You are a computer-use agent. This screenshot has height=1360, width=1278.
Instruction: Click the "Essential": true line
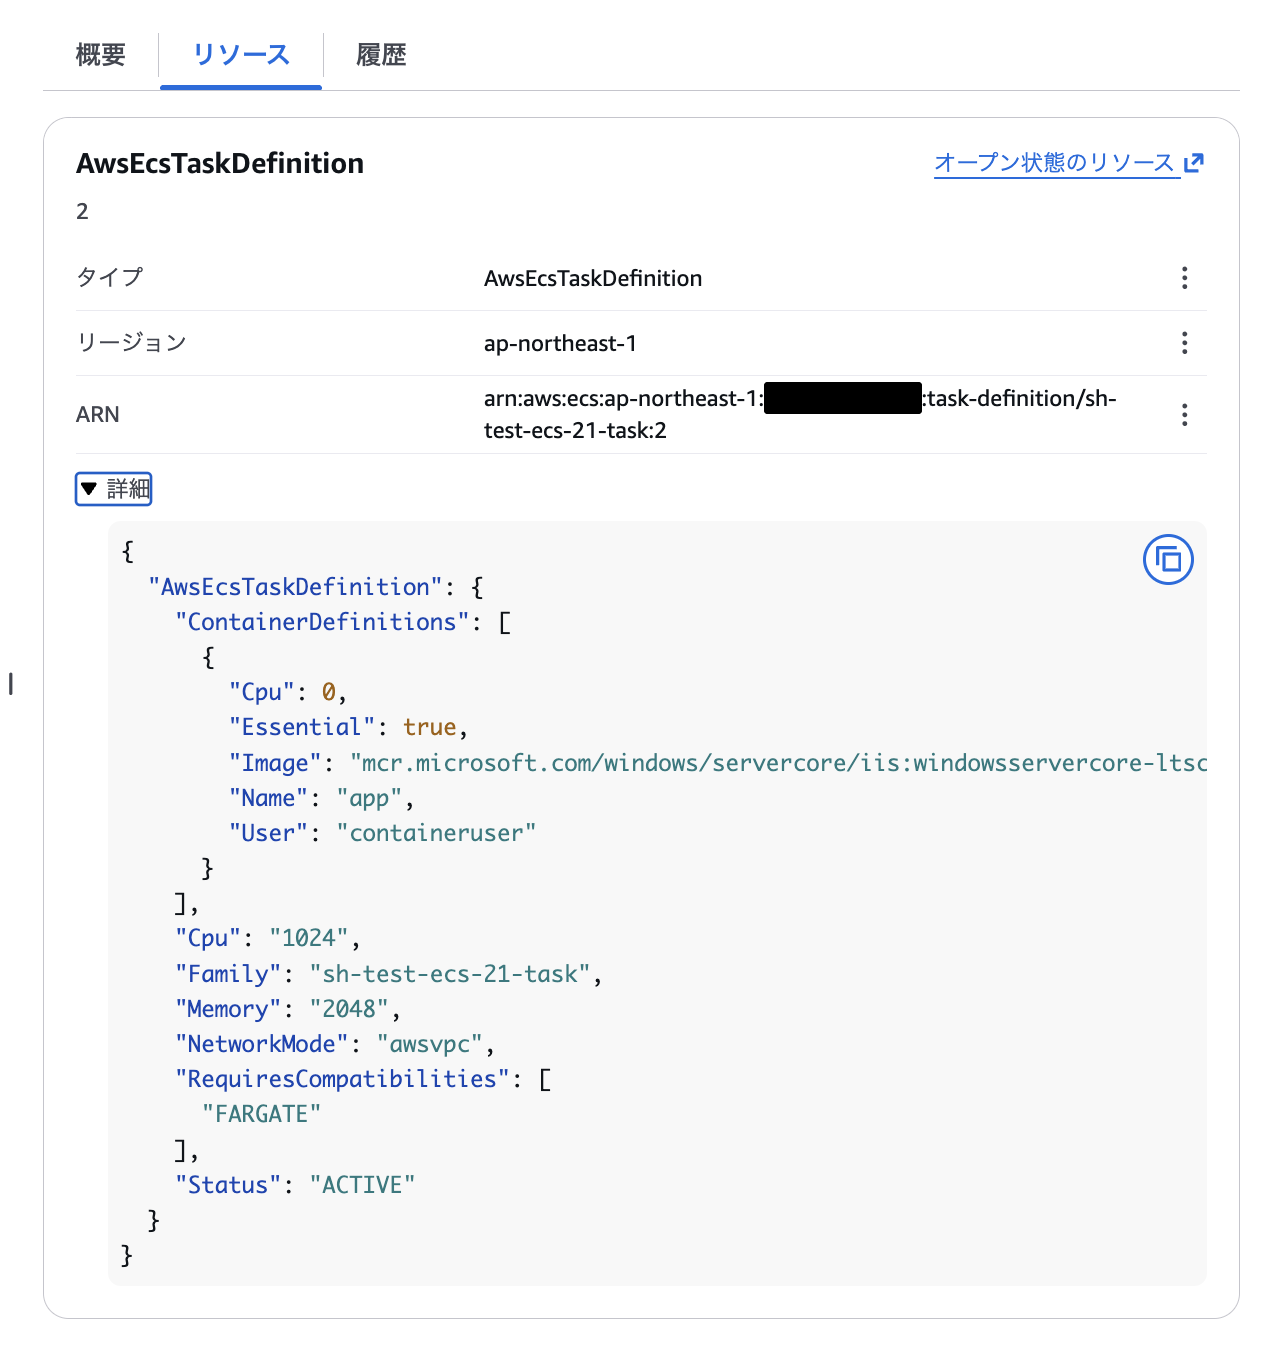(349, 727)
